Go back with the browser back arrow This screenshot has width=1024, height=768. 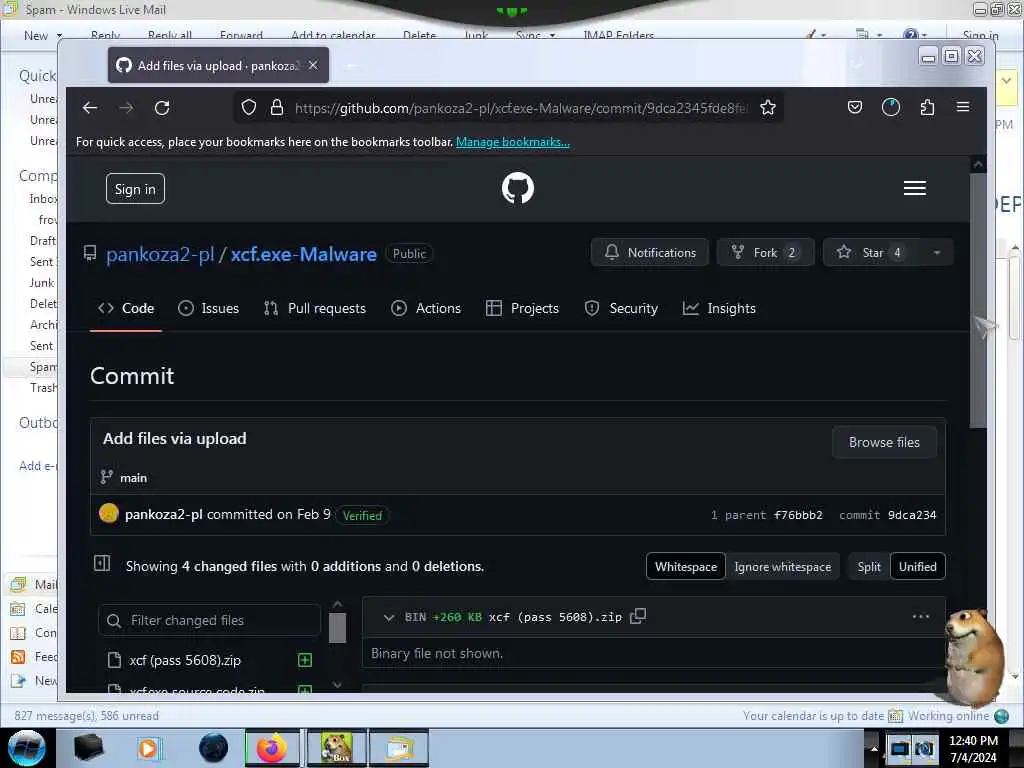coord(90,108)
